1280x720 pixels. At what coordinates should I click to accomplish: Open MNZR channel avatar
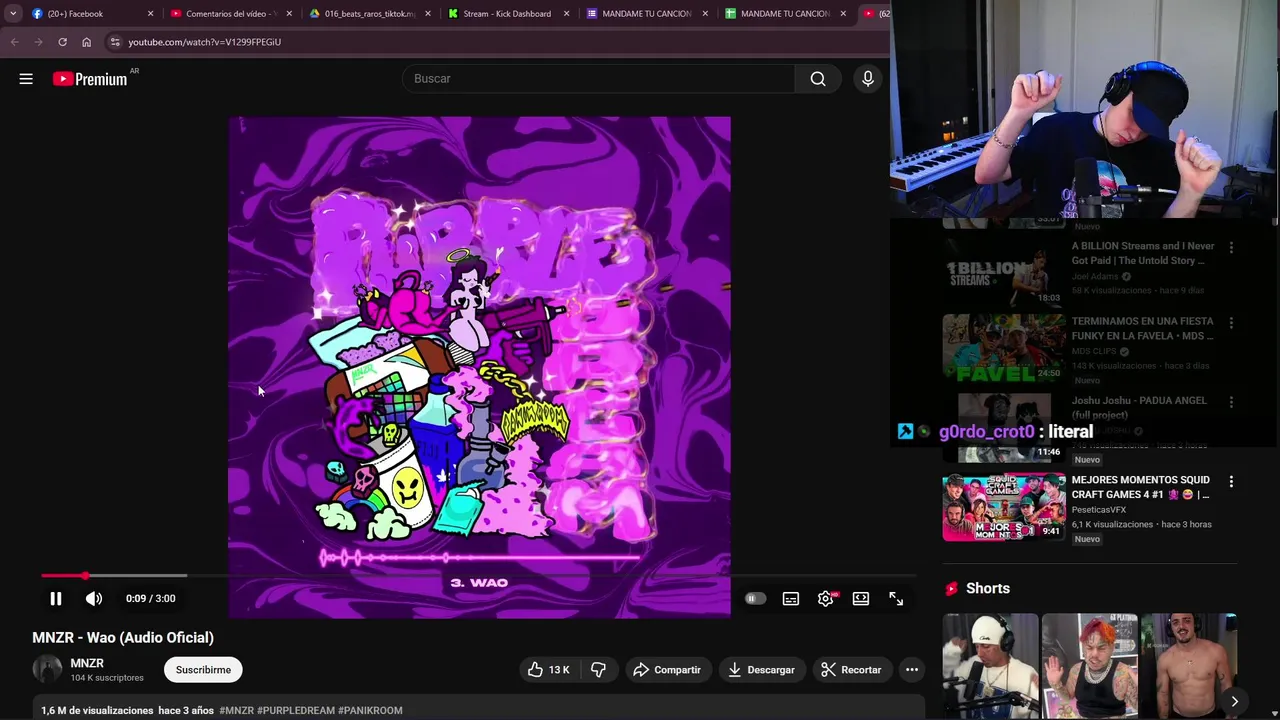pos(47,670)
